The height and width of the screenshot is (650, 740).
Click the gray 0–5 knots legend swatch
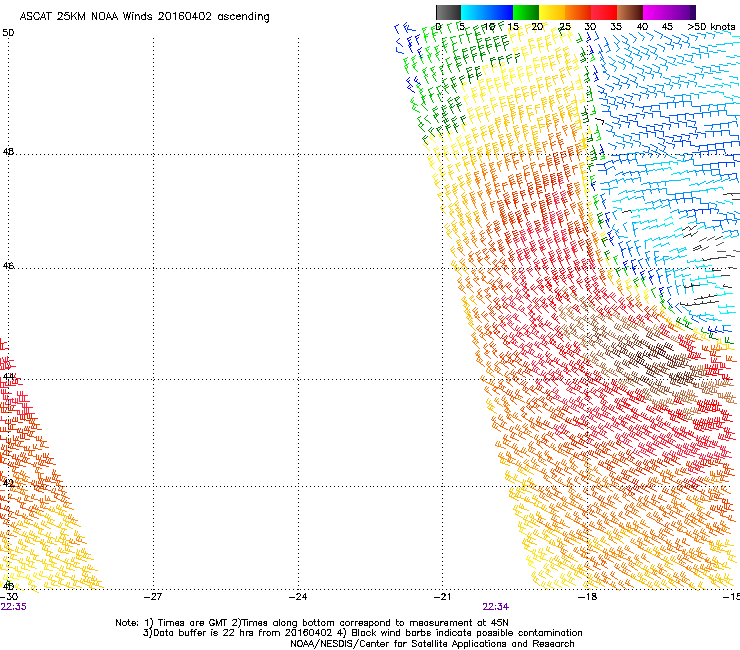coord(448,12)
